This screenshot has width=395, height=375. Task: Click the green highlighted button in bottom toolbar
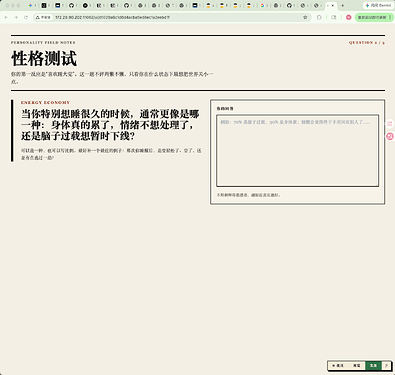pos(373,366)
